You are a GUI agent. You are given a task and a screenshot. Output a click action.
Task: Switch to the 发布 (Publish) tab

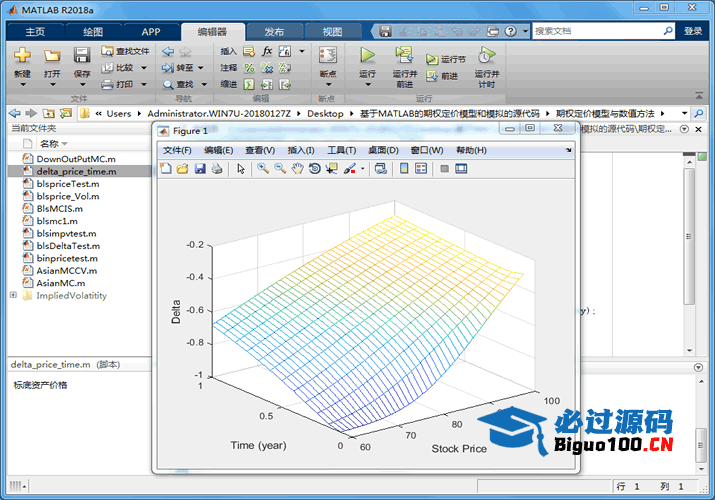point(274,31)
